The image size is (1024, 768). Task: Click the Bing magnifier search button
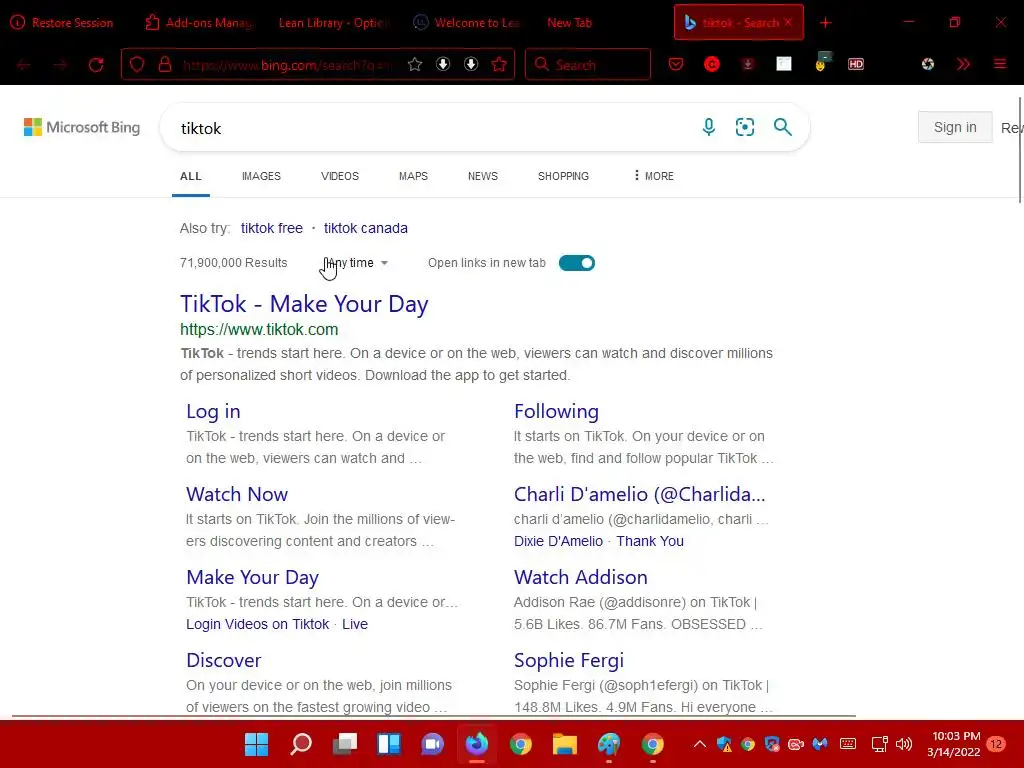782,127
